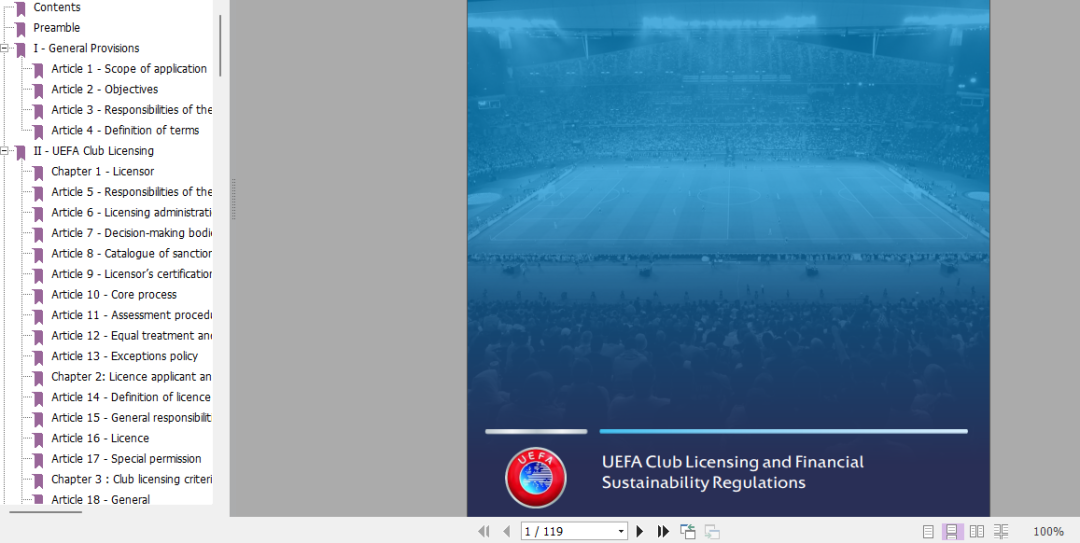The width and height of the screenshot is (1080, 543).
Task: Go to the previous page
Action: (506, 532)
